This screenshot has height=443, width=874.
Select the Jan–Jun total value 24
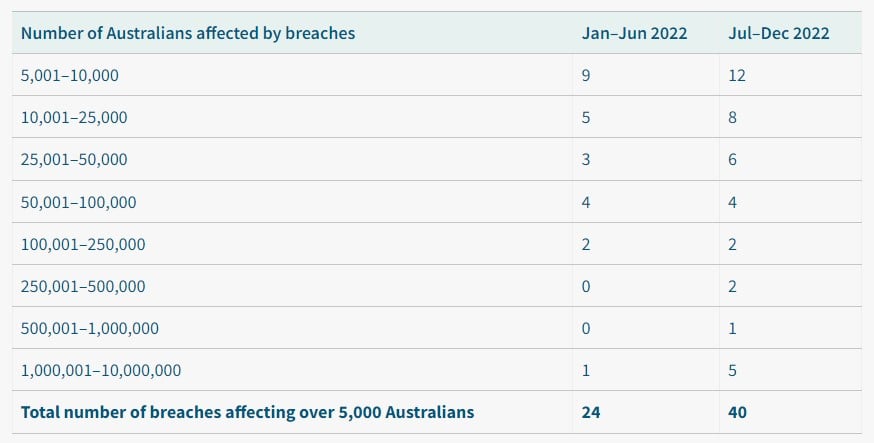591,412
